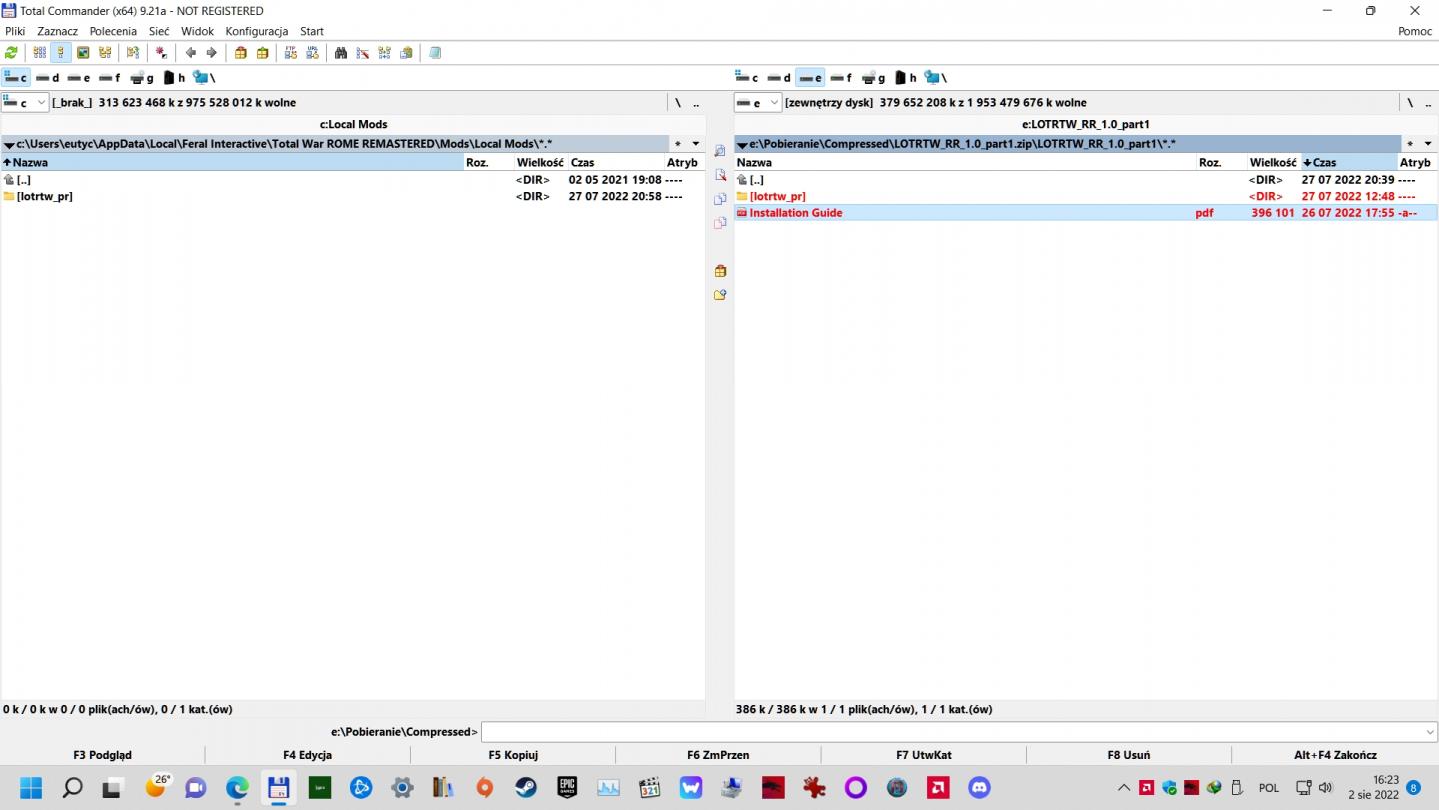Open the Konfiguracja menu
This screenshot has width=1439, height=810.
click(x=256, y=31)
